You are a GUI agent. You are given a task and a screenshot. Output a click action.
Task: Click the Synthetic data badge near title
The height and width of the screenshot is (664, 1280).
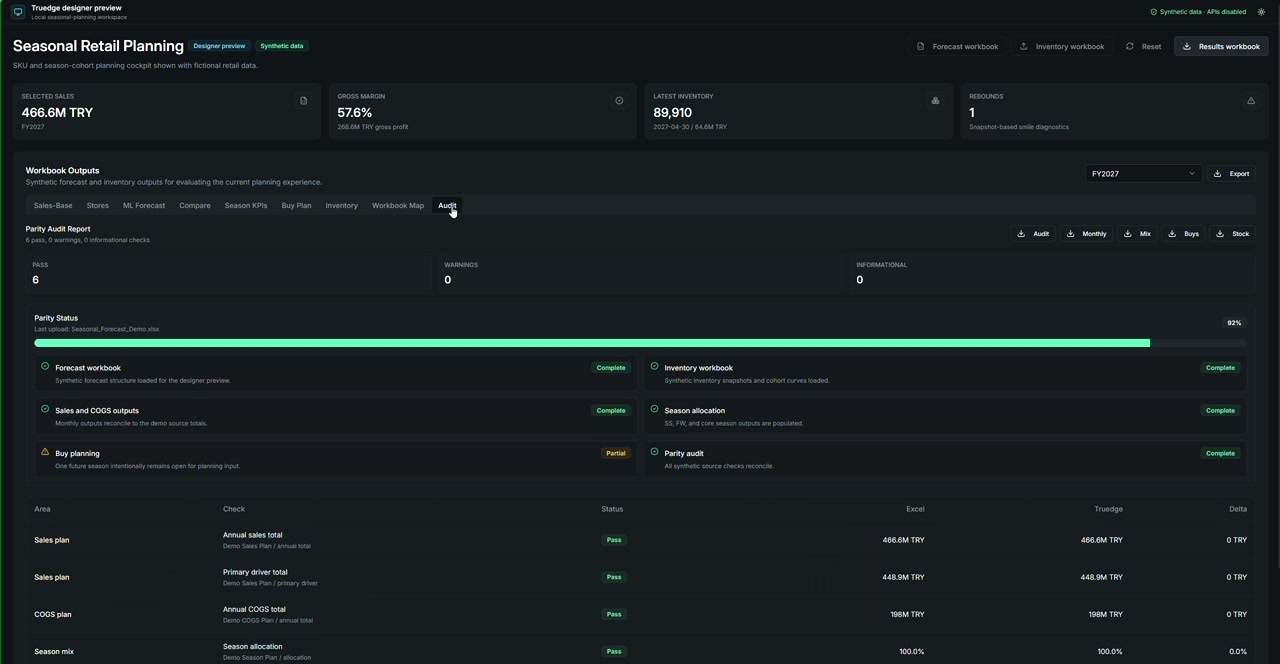tap(282, 46)
